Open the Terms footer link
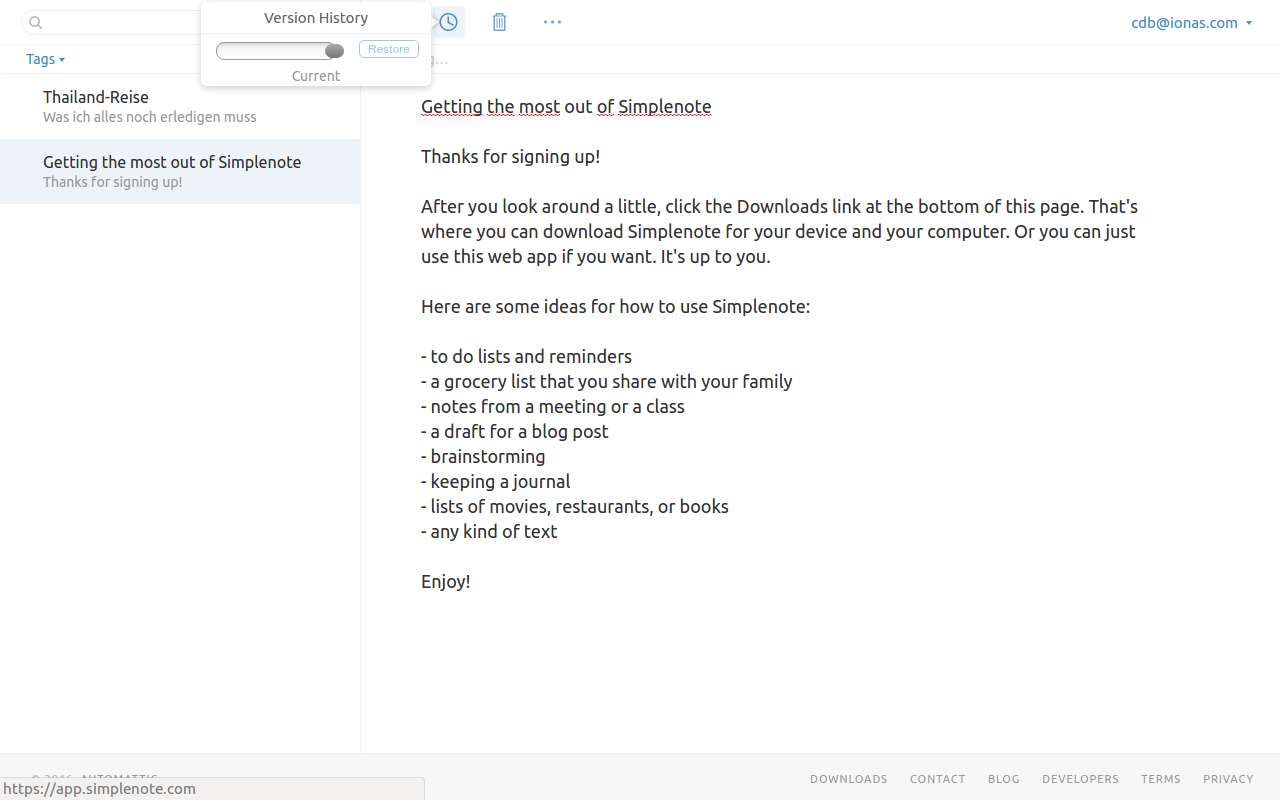The image size is (1280, 800). click(1160, 779)
